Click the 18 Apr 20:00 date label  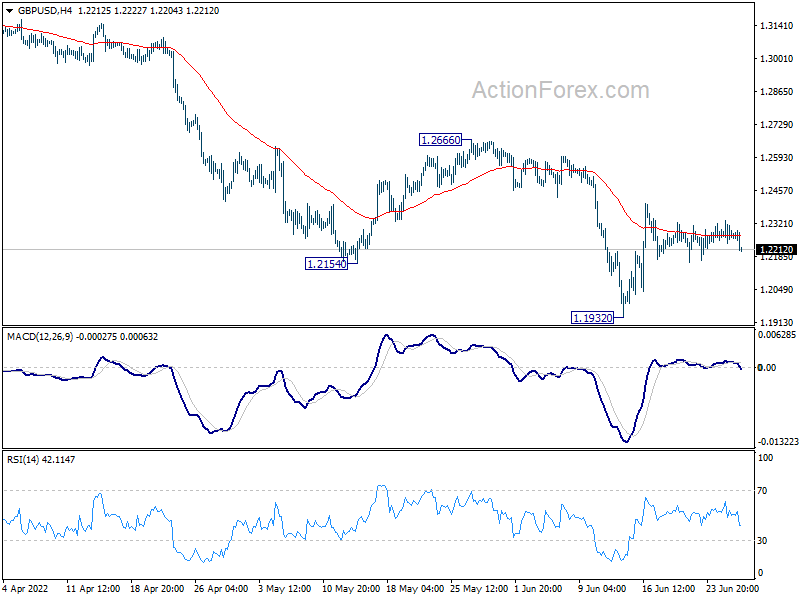click(x=157, y=589)
